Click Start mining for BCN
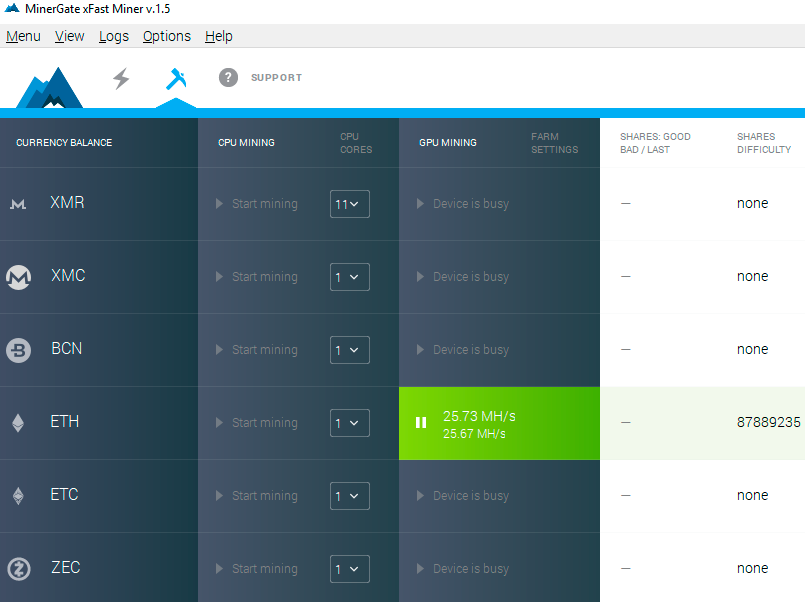Viewport: 805px width, 602px height. coord(255,349)
